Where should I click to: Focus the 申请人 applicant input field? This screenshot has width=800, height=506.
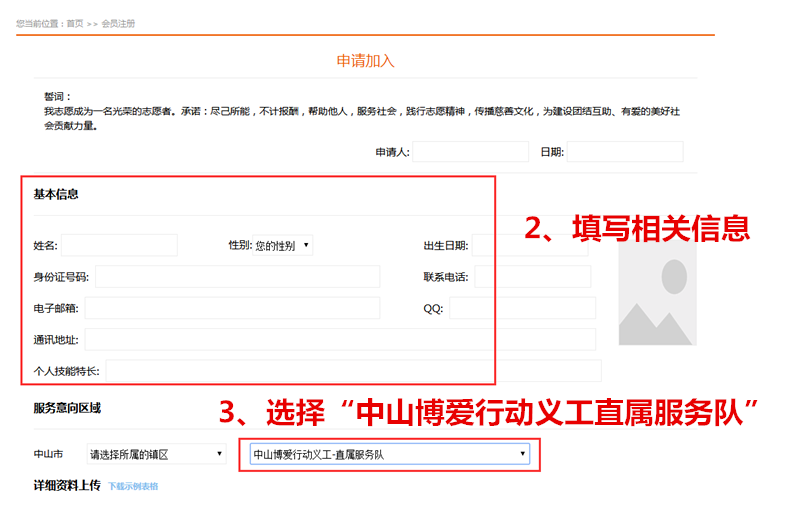470,152
